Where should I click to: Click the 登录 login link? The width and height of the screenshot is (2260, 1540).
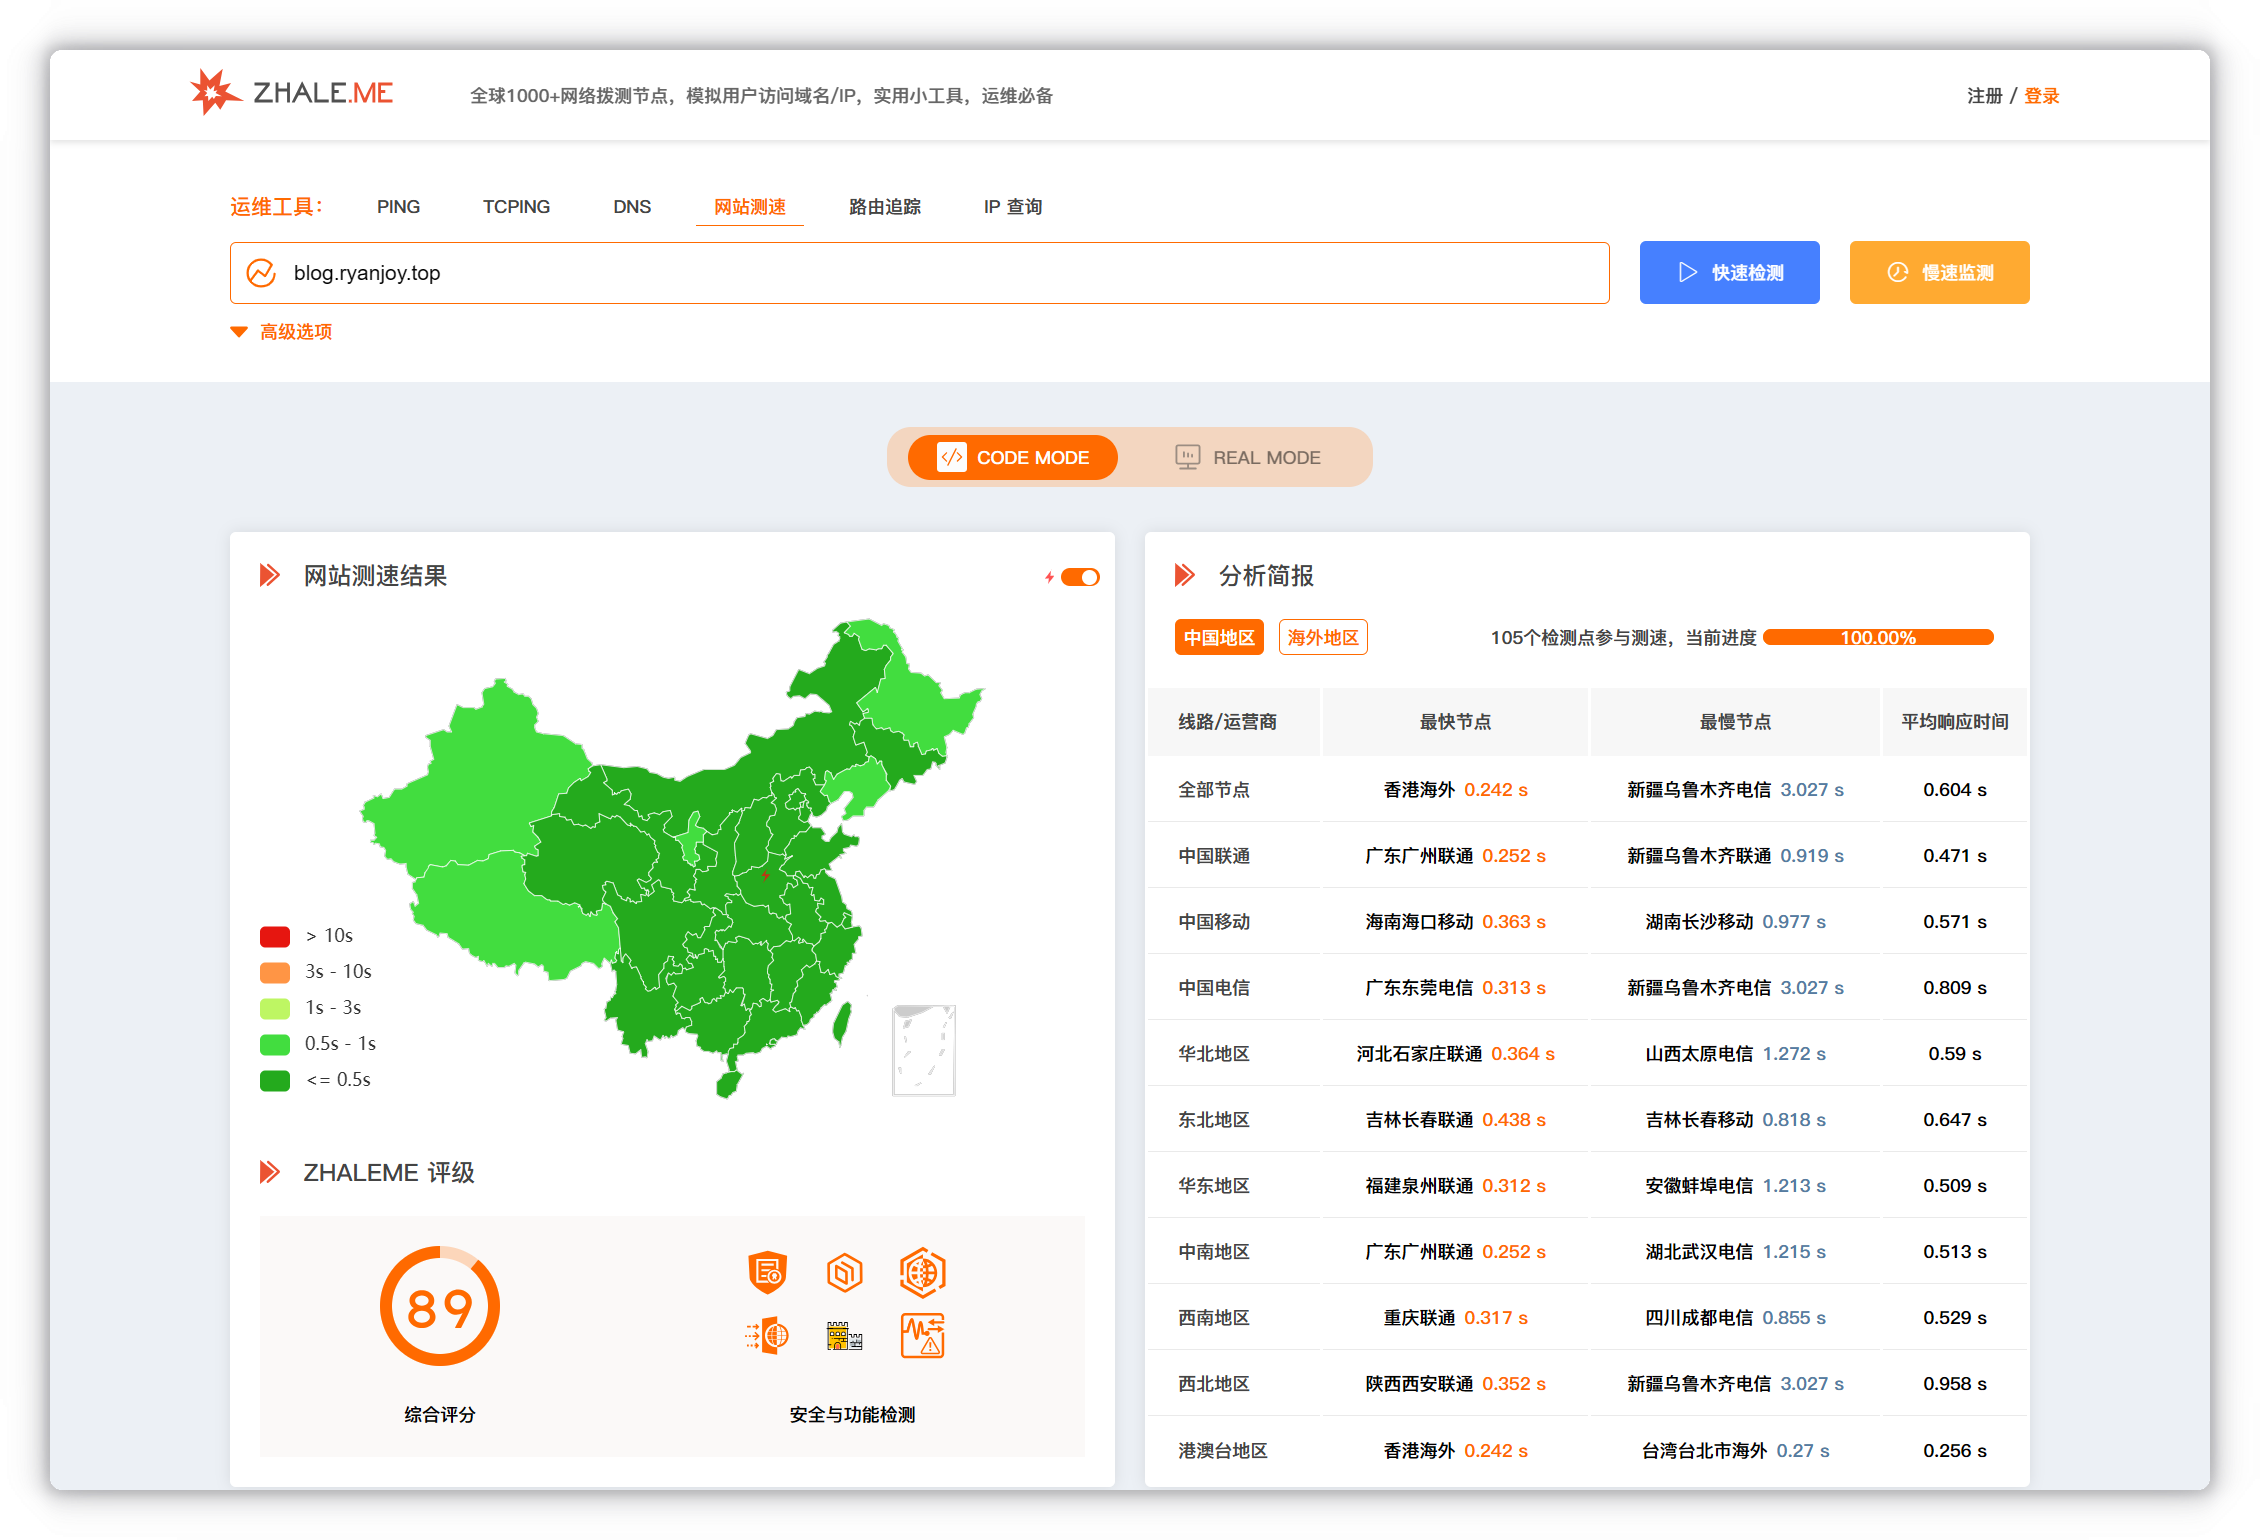pyautogui.click(x=2041, y=96)
